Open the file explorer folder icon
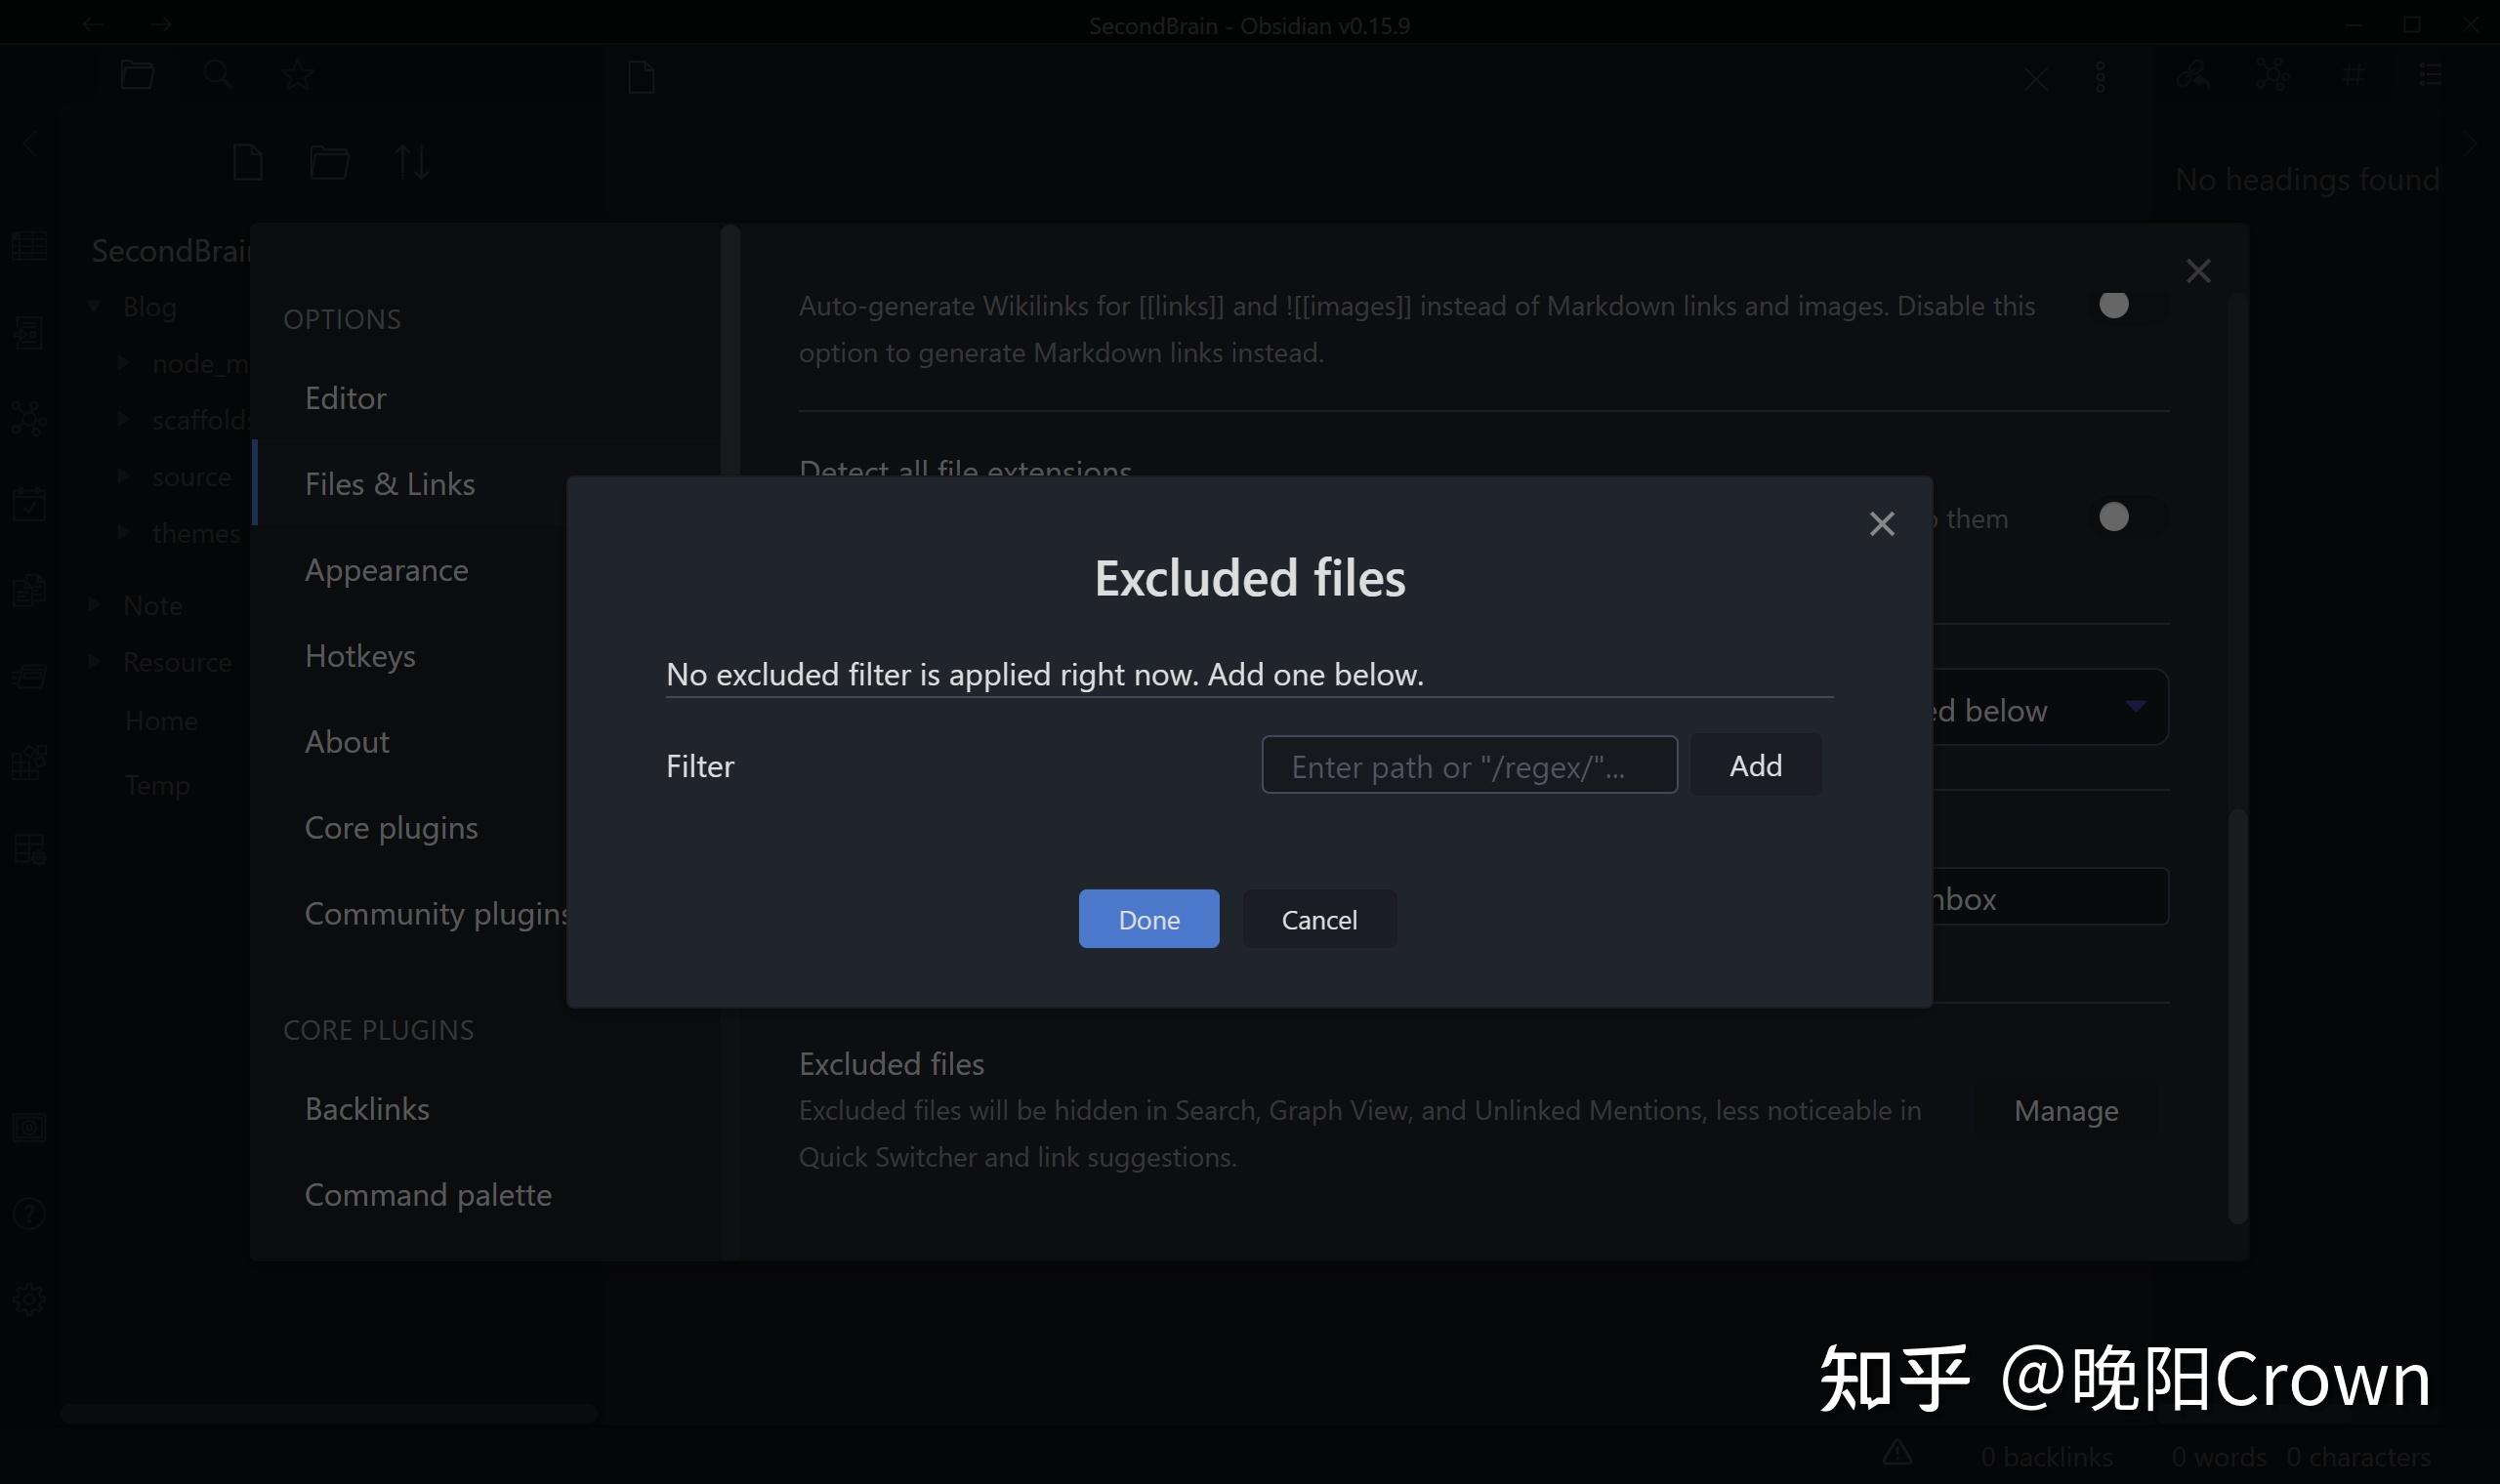This screenshot has height=1484, width=2500. tap(137, 75)
